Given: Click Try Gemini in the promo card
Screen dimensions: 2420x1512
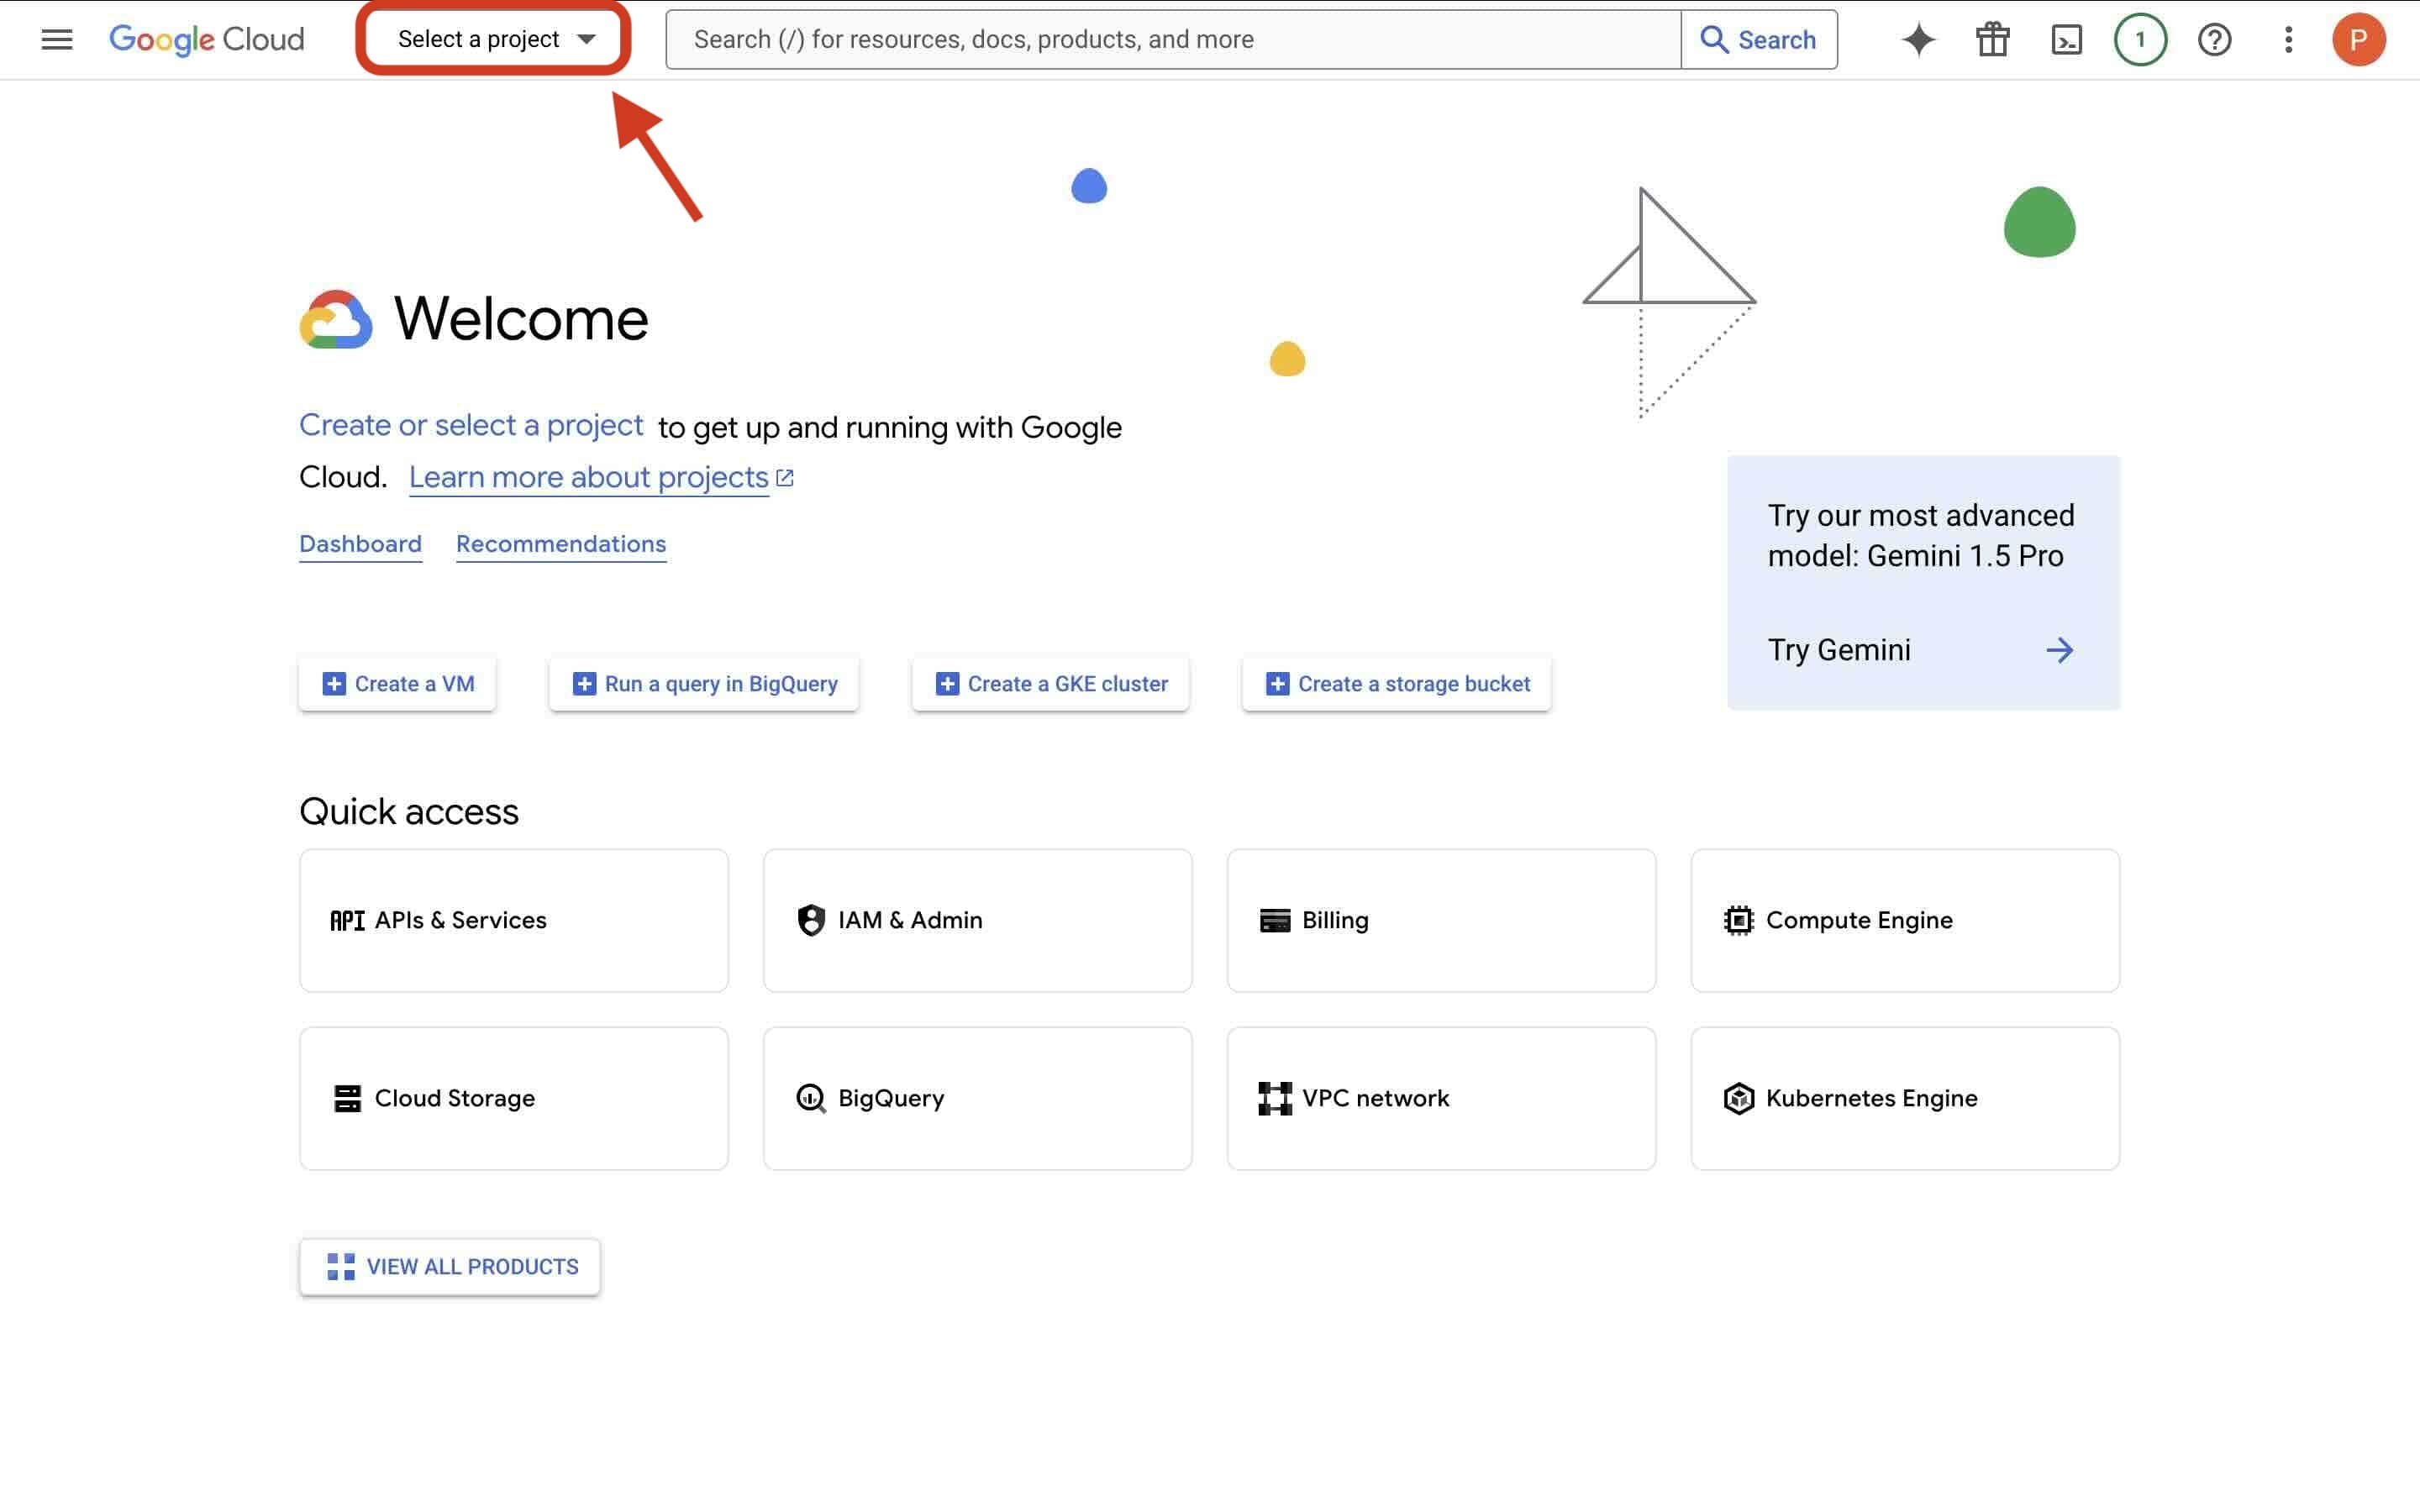Looking at the screenshot, I should [1841, 649].
